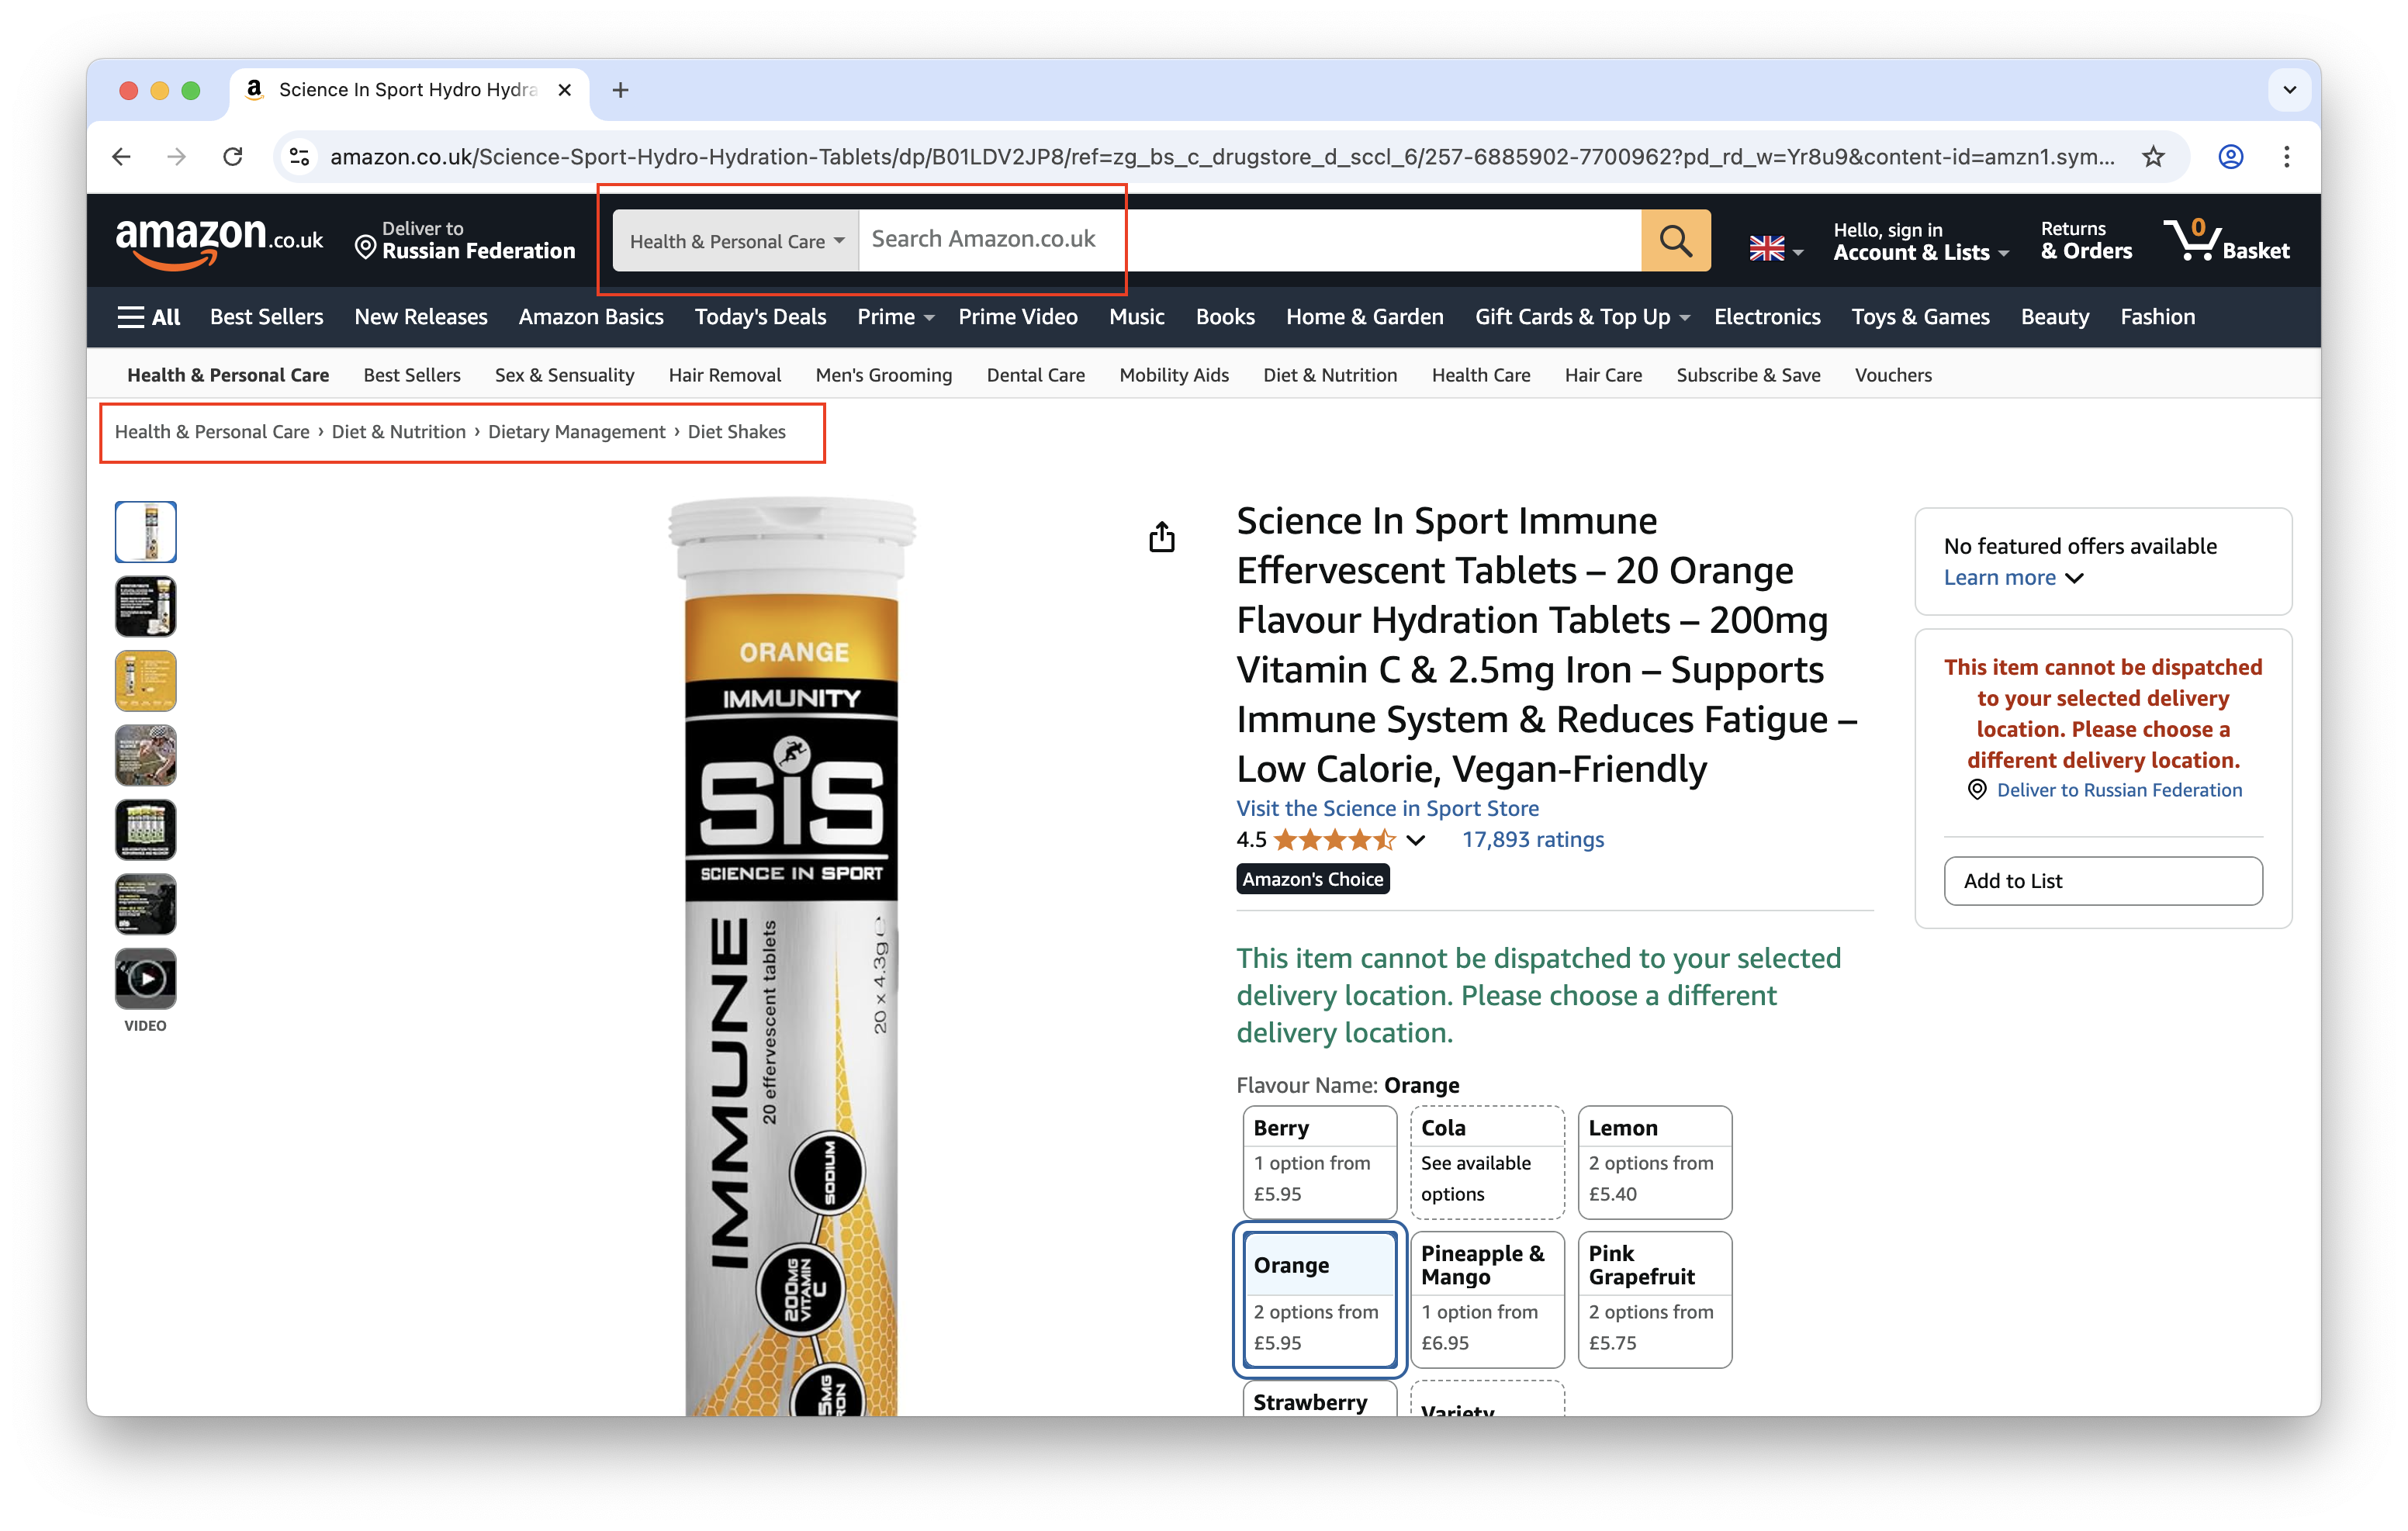Open the All hamburger menu

[x=148, y=317]
